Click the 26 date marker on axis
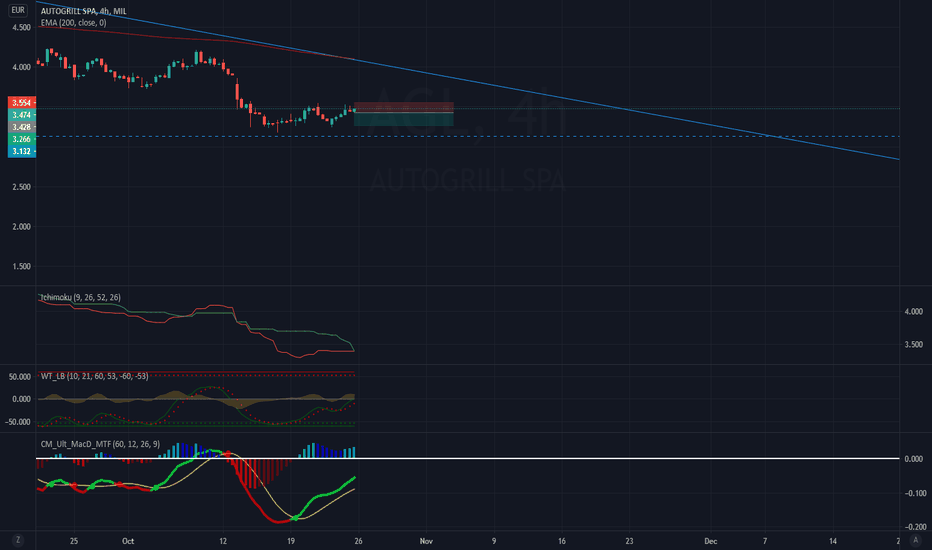932x550 pixels. tap(358, 541)
